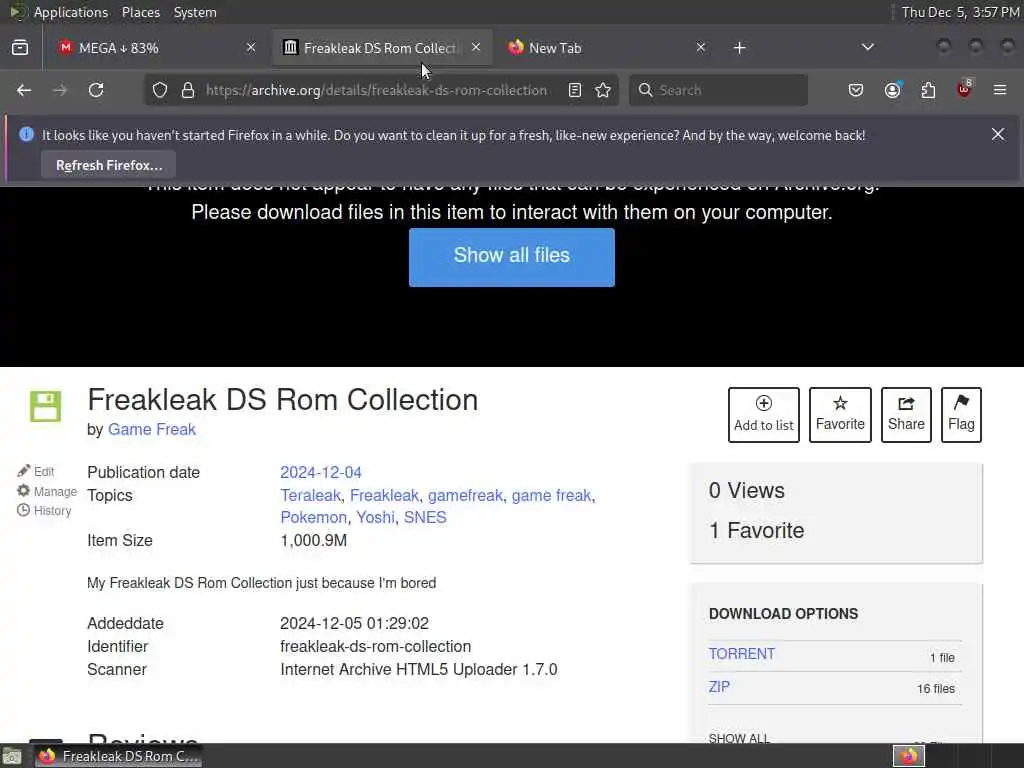Open Firefox View tab overview icon
This screenshot has height=768, width=1024.
(20, 48)
